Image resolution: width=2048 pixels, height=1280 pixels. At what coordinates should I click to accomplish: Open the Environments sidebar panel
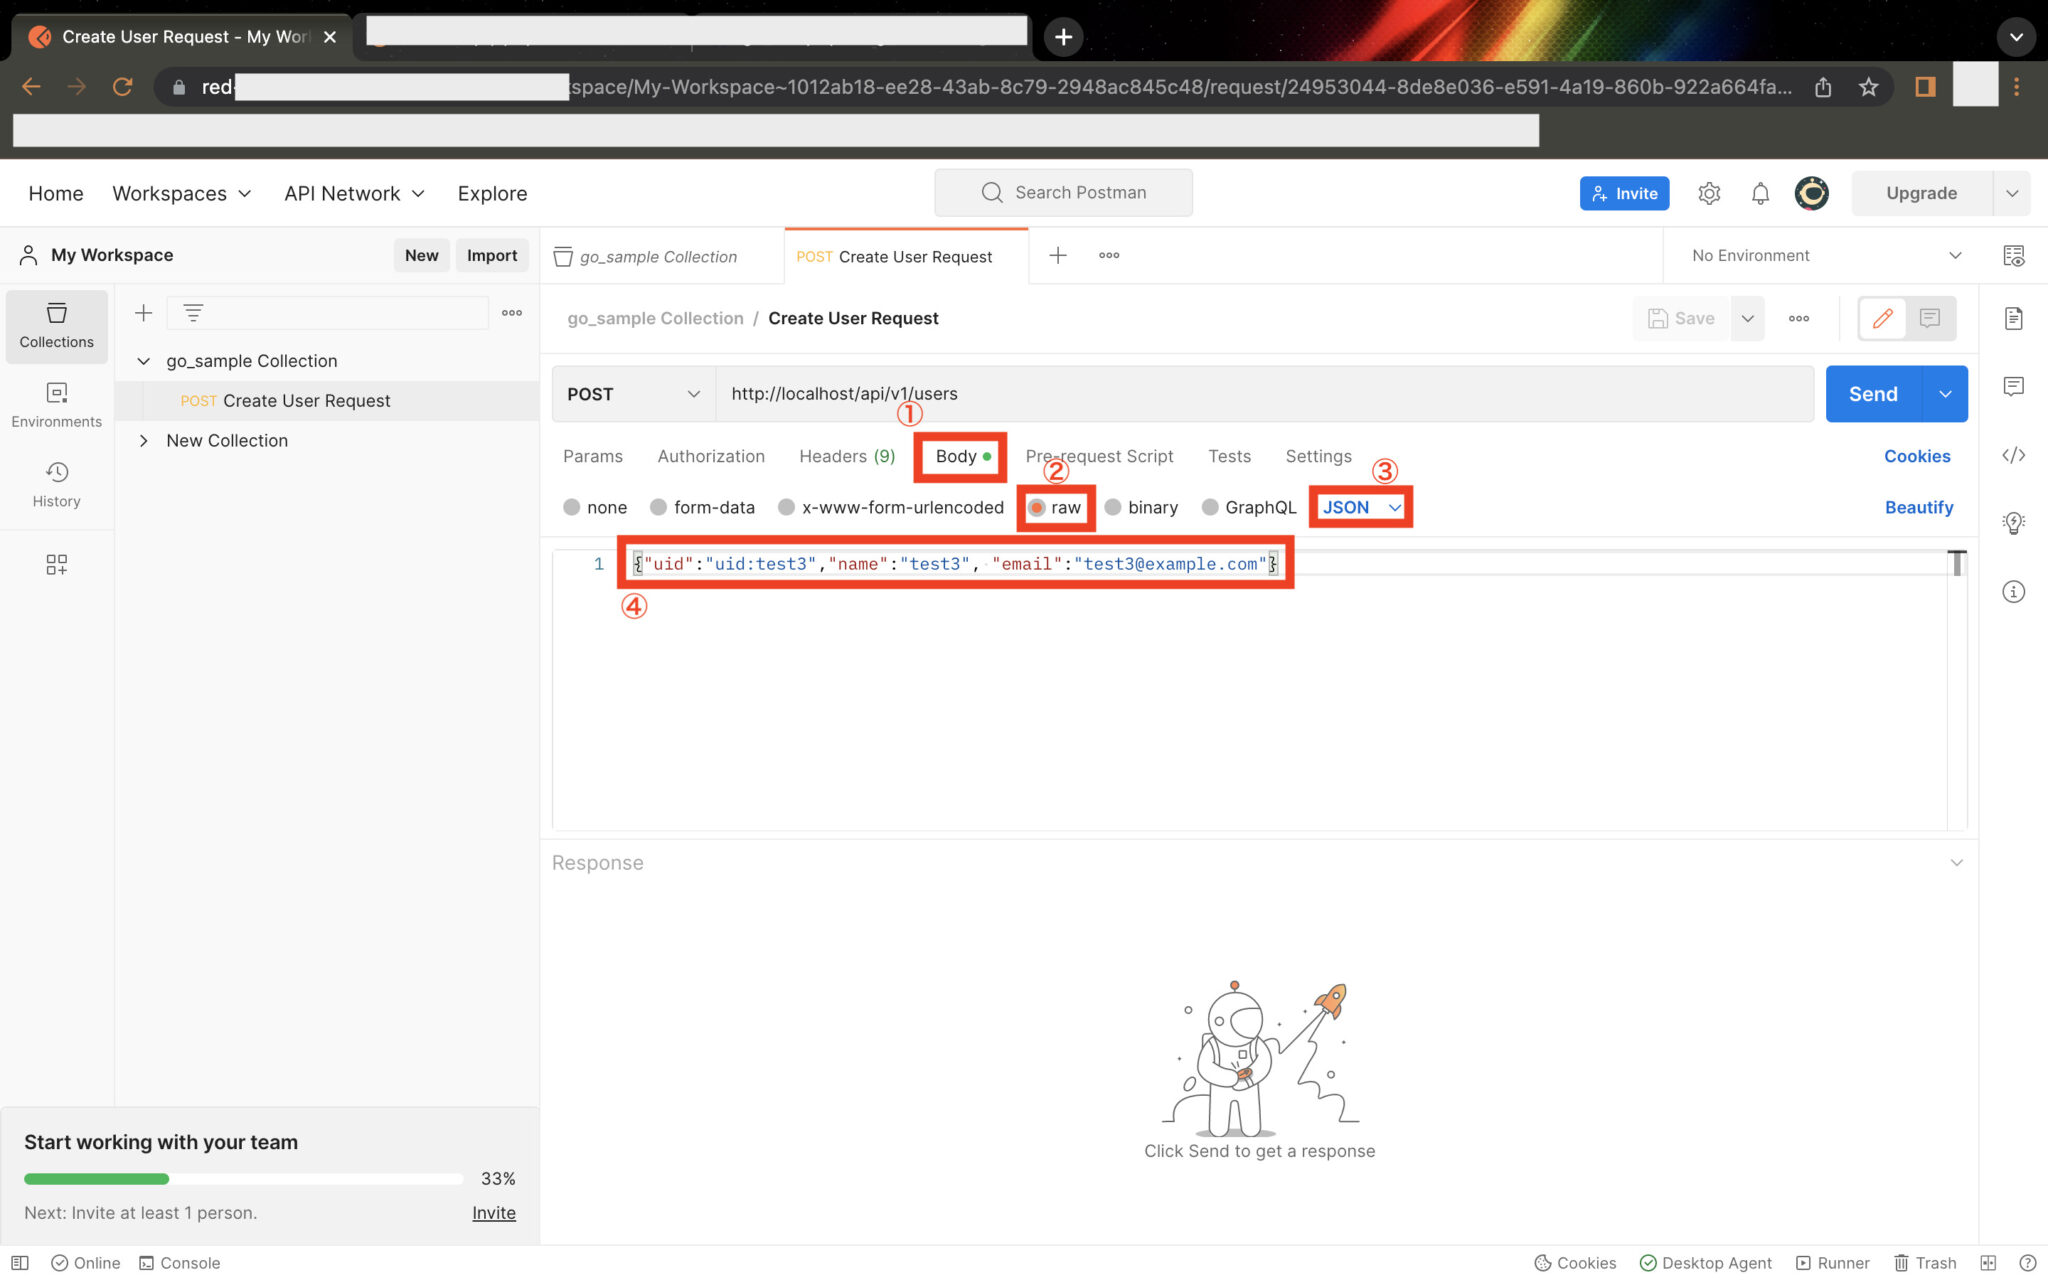pyautogui.click(x=56, y=404)
